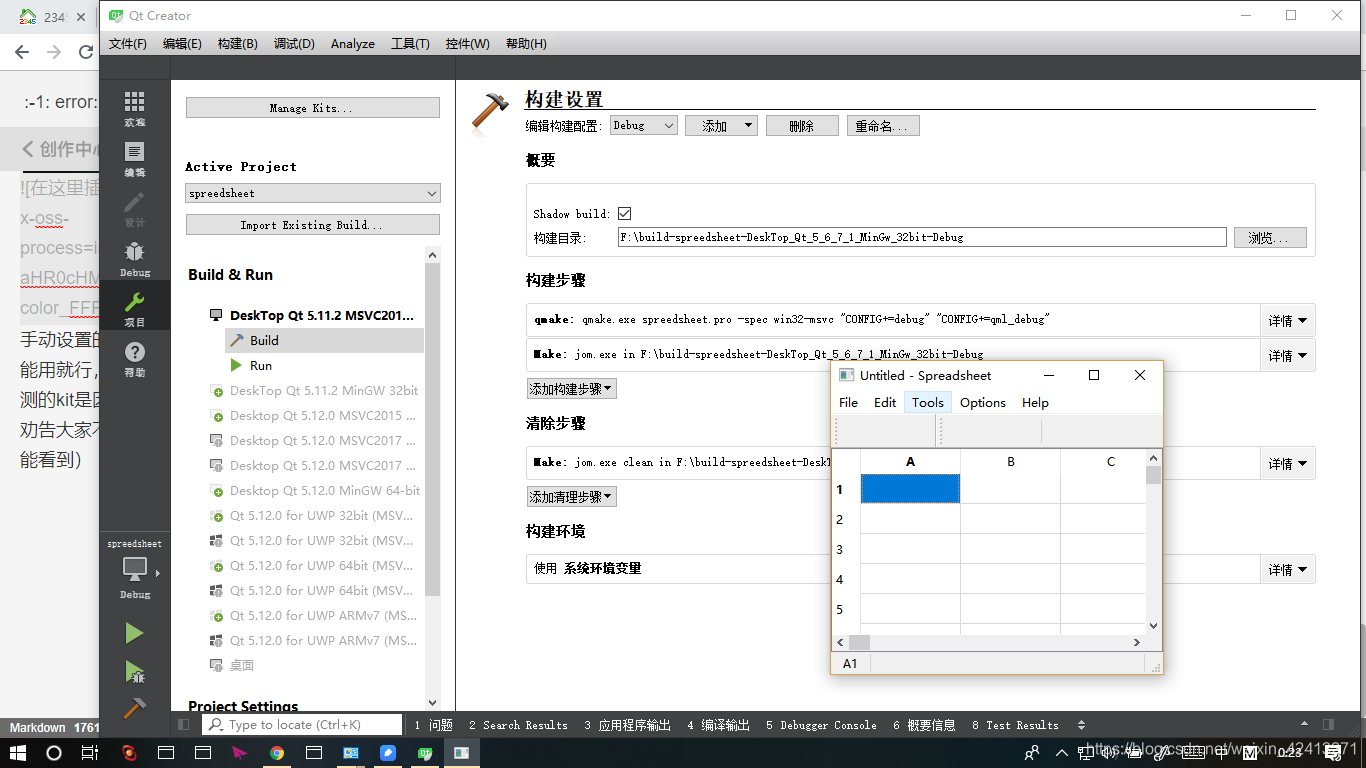Switch to the Edit mode (编辑) icon

click(x=134, y=159)
